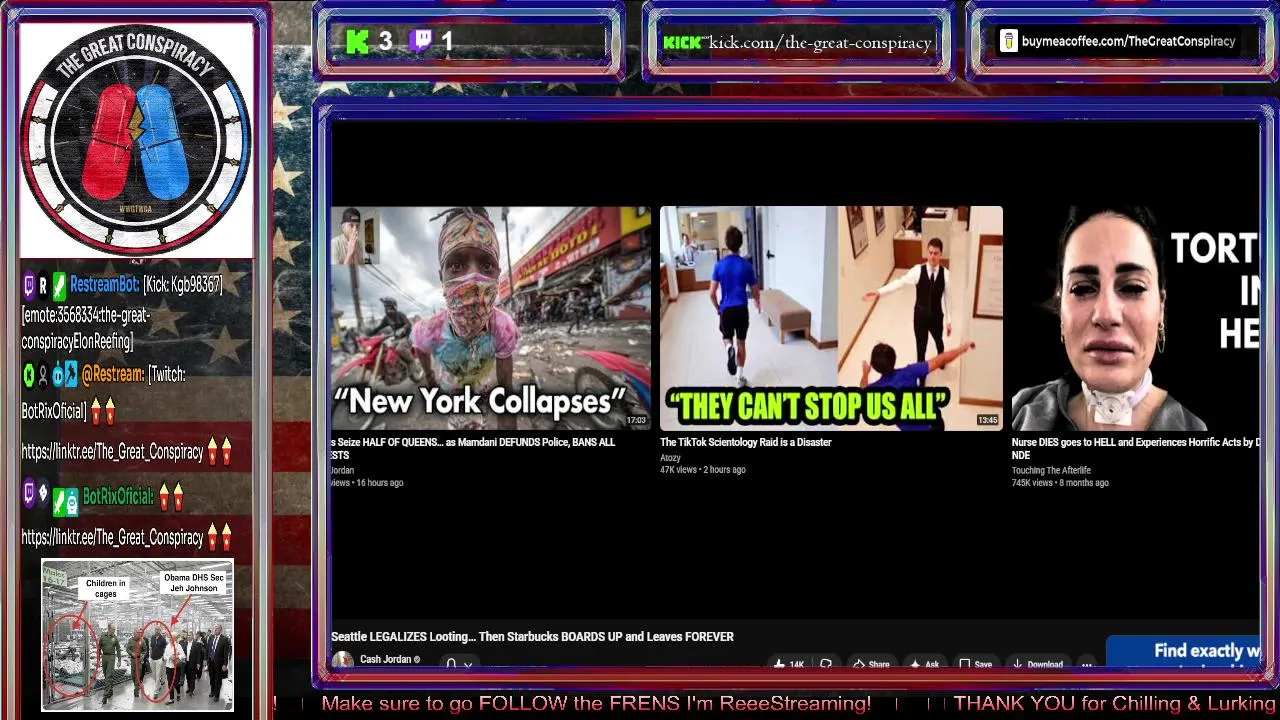Expand the notification bell dropdown chevron
Screen dimensions: 1280x720
coord(467,664)
